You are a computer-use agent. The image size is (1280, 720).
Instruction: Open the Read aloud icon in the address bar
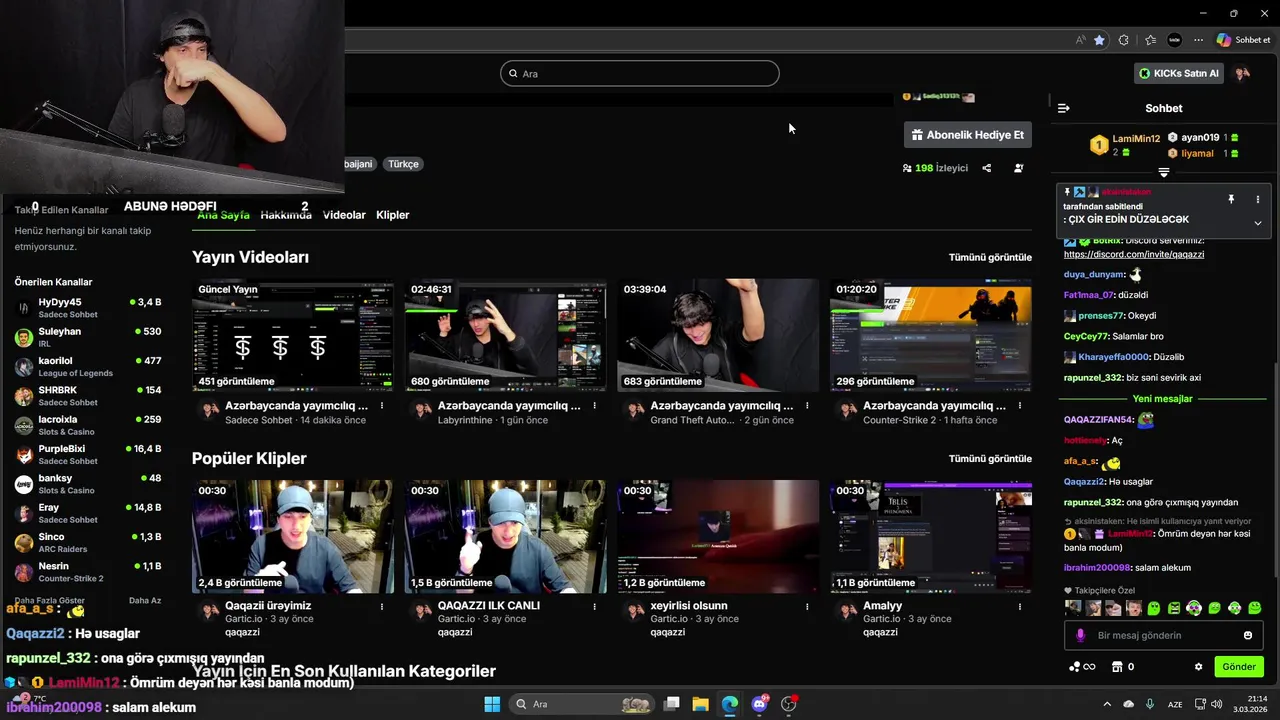point(1080,40)
